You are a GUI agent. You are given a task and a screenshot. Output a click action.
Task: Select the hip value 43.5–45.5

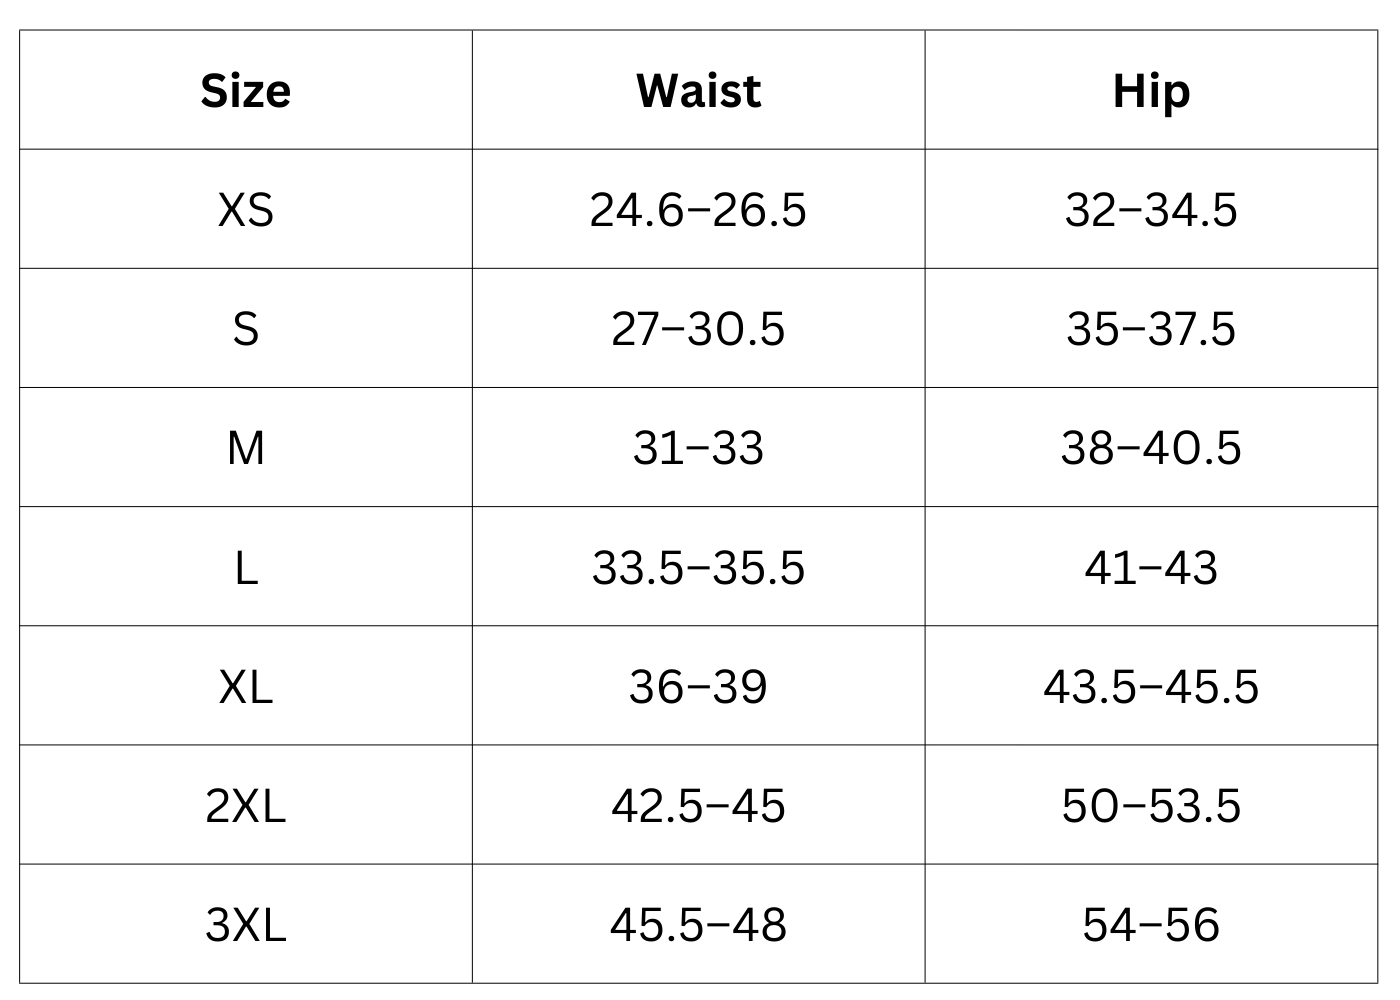(1151, 686)
